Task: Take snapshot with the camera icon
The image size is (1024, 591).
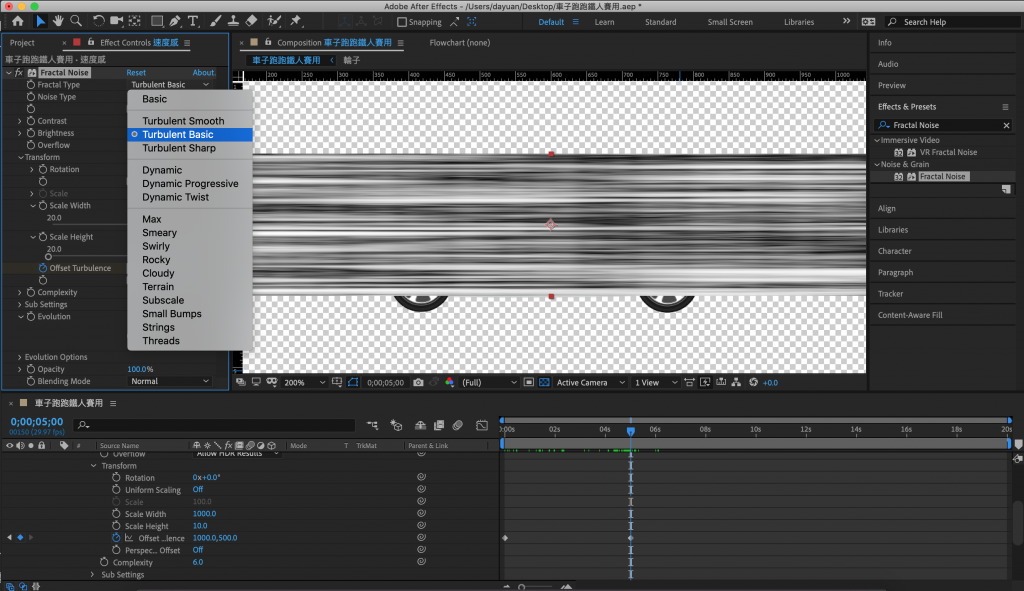Action: tap(418, 382)
